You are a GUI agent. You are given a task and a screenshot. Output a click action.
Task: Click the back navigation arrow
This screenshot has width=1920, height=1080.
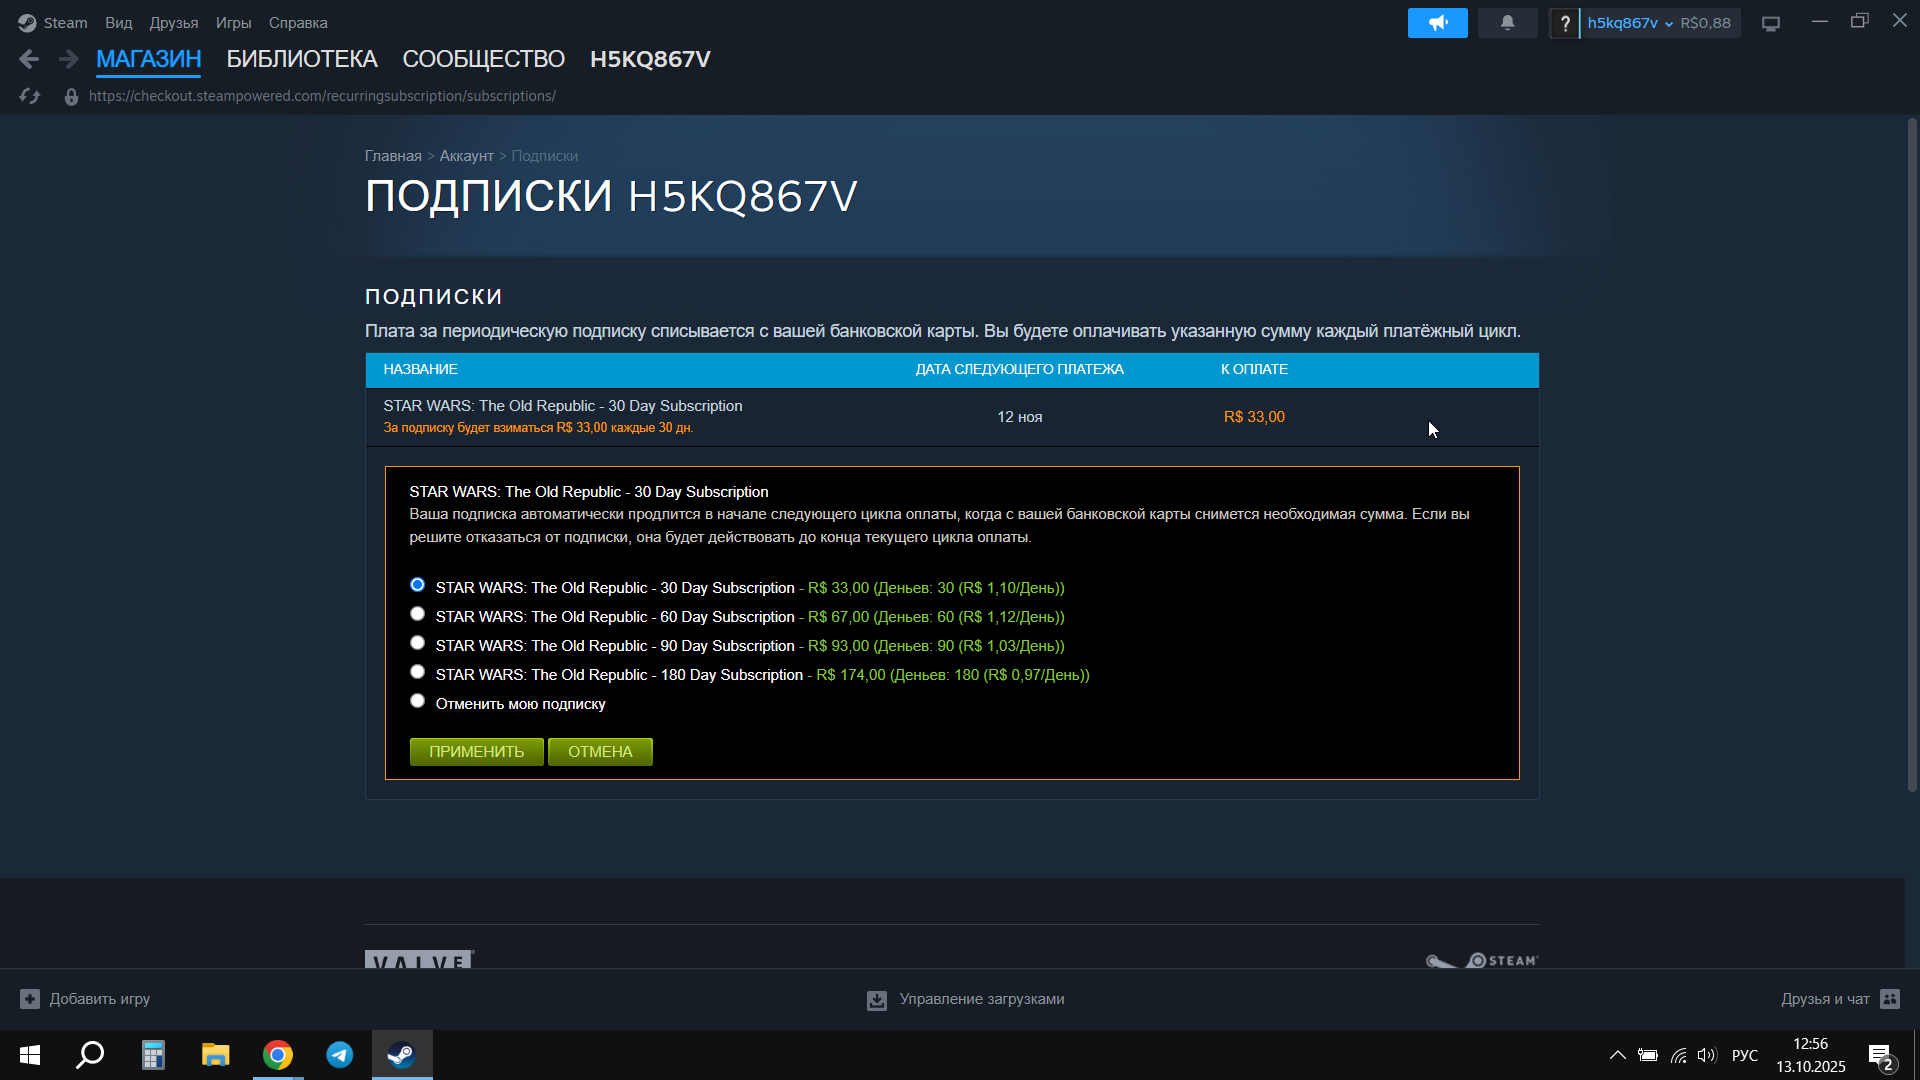click(x=29, y=59)
